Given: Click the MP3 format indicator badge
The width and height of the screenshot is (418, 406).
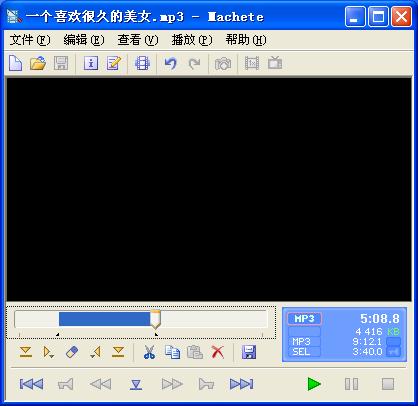Looking at the screenshot, I should click(x=304, y=319).
